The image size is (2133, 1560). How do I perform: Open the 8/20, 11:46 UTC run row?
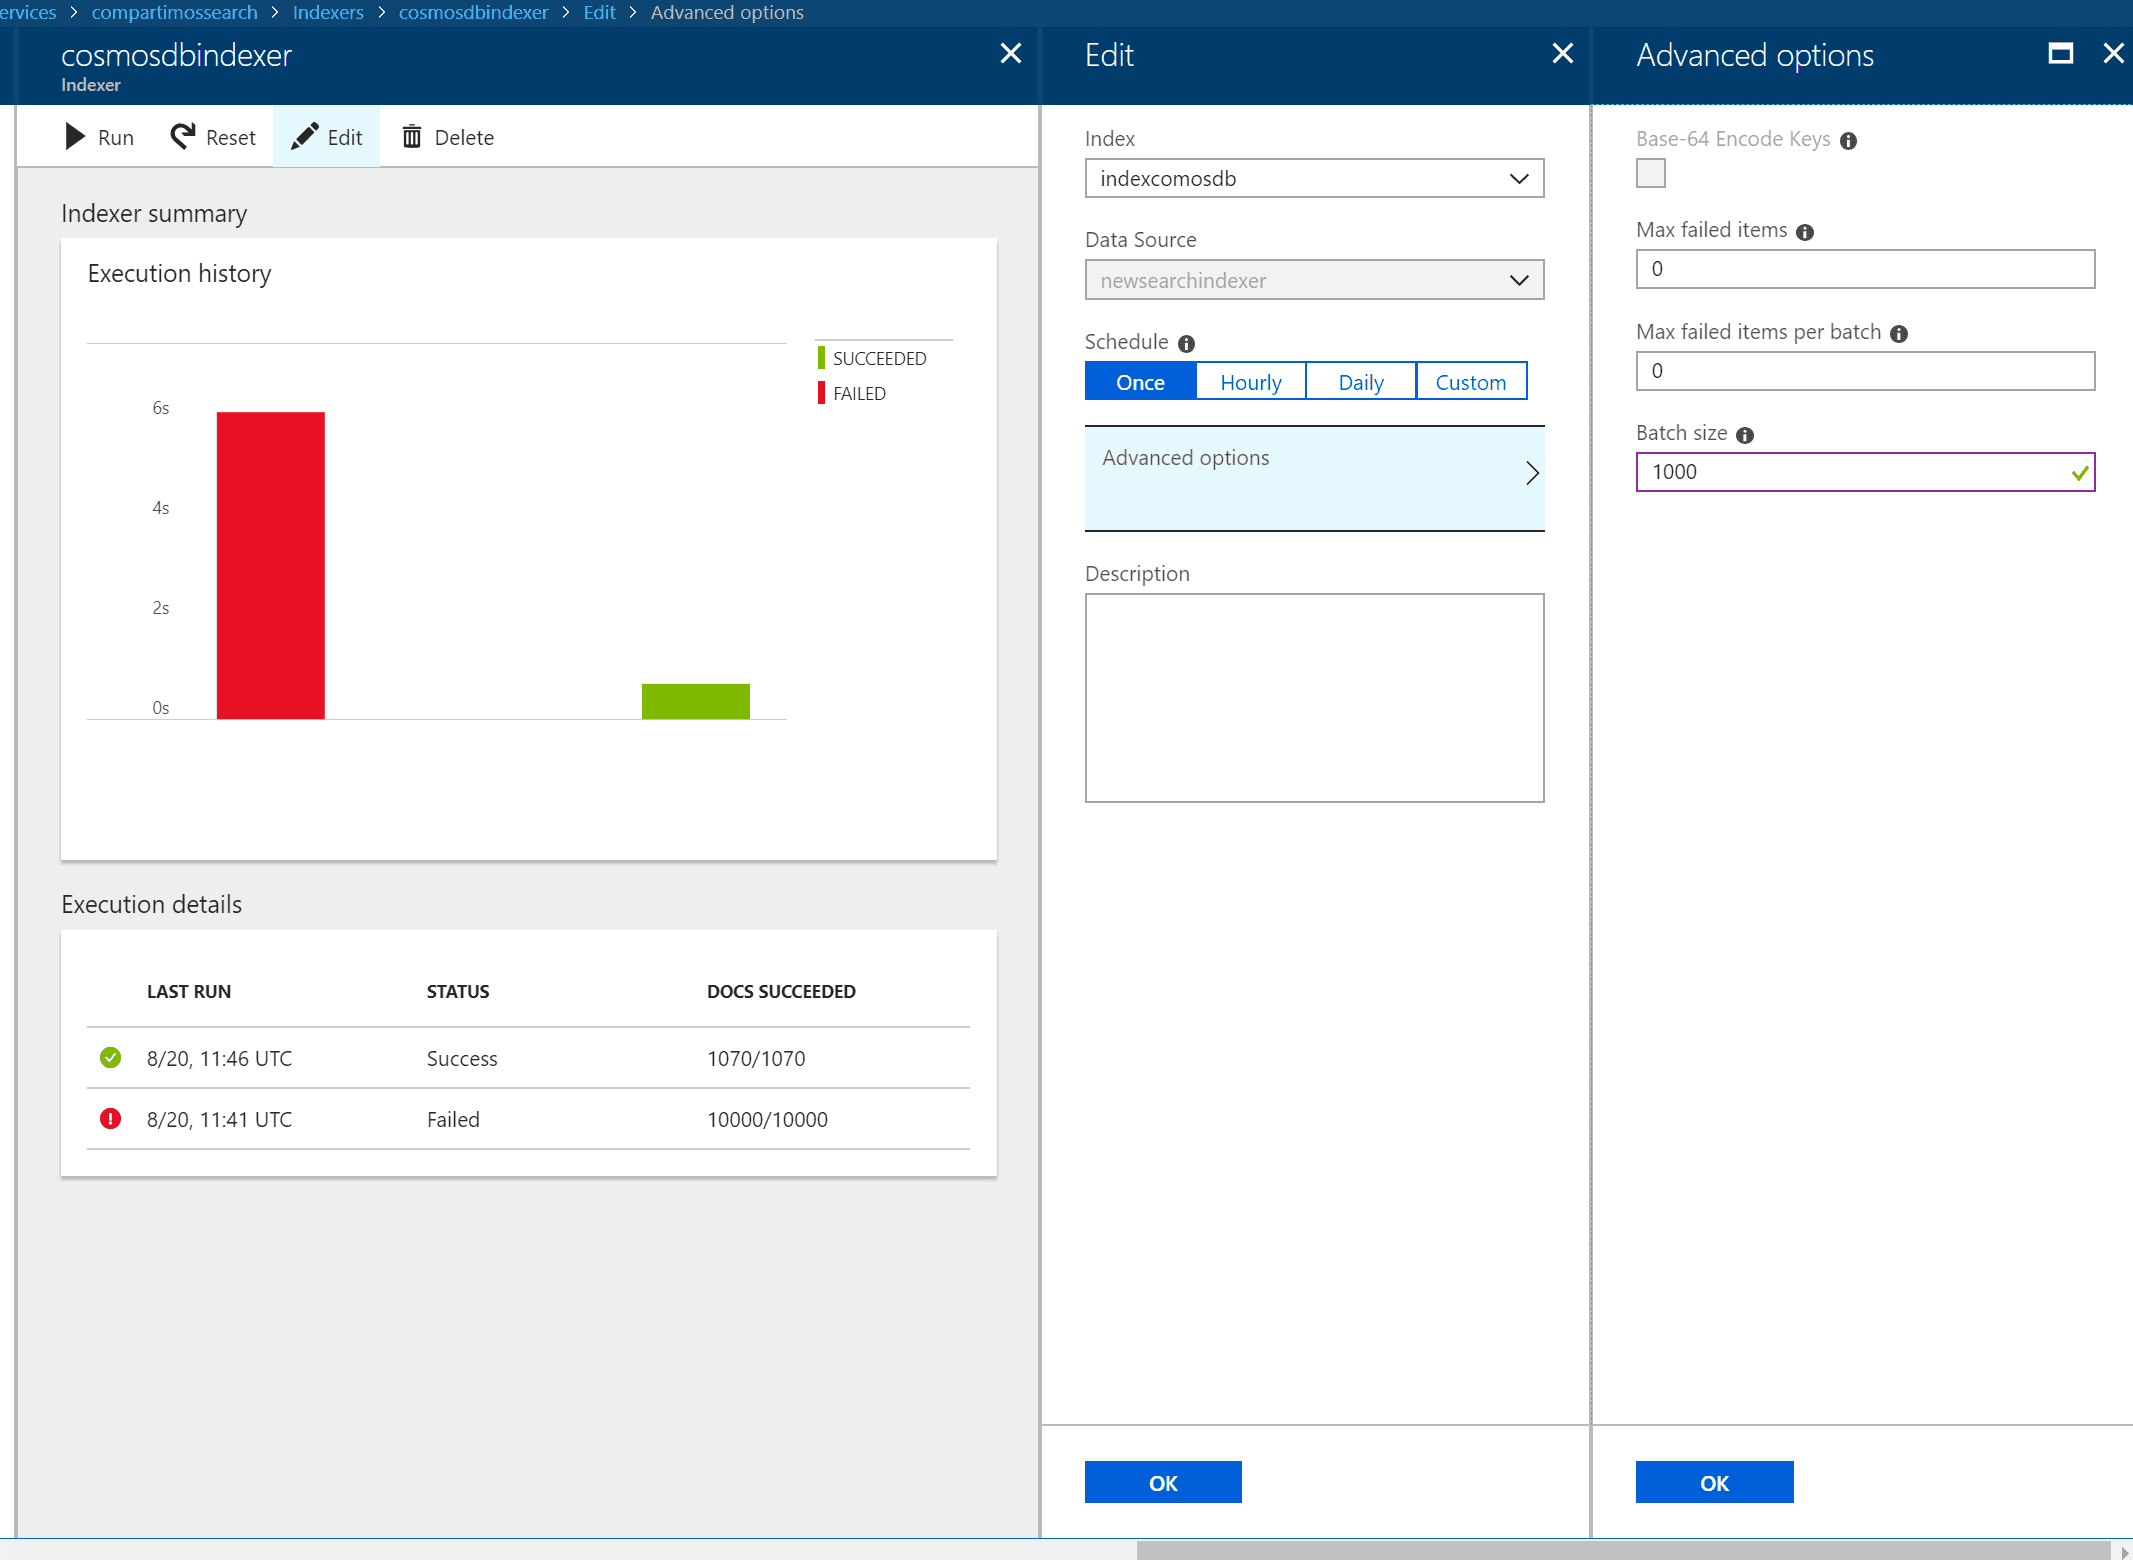click(528, 1058)
